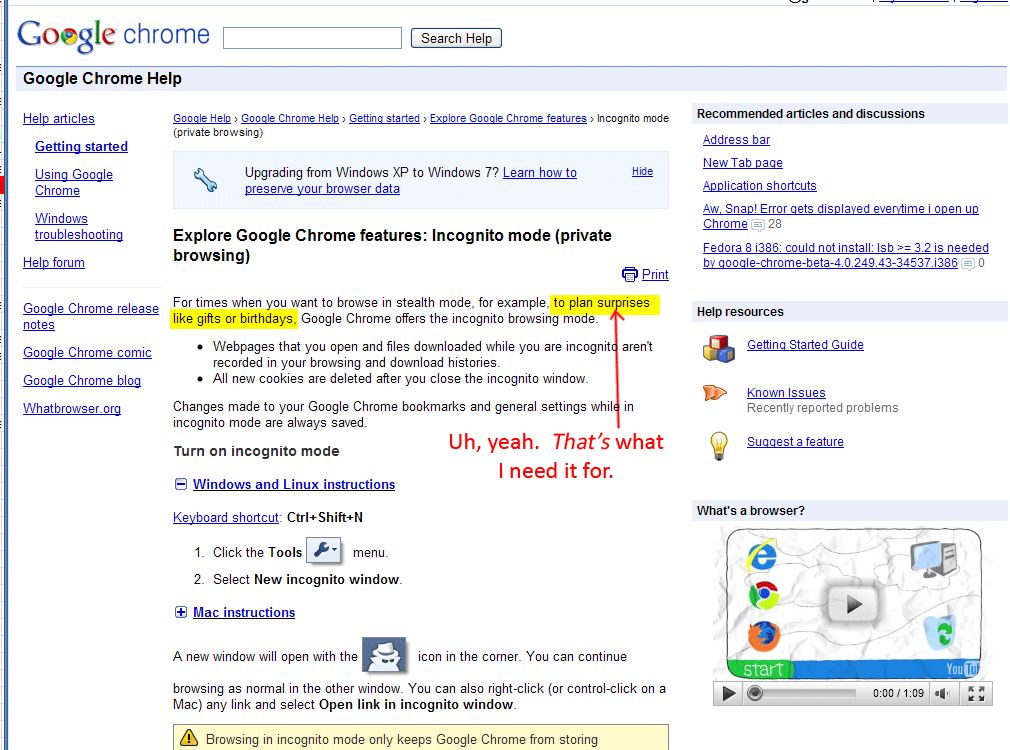Open Aw, Snap! Error discussion link

point(841,216)
